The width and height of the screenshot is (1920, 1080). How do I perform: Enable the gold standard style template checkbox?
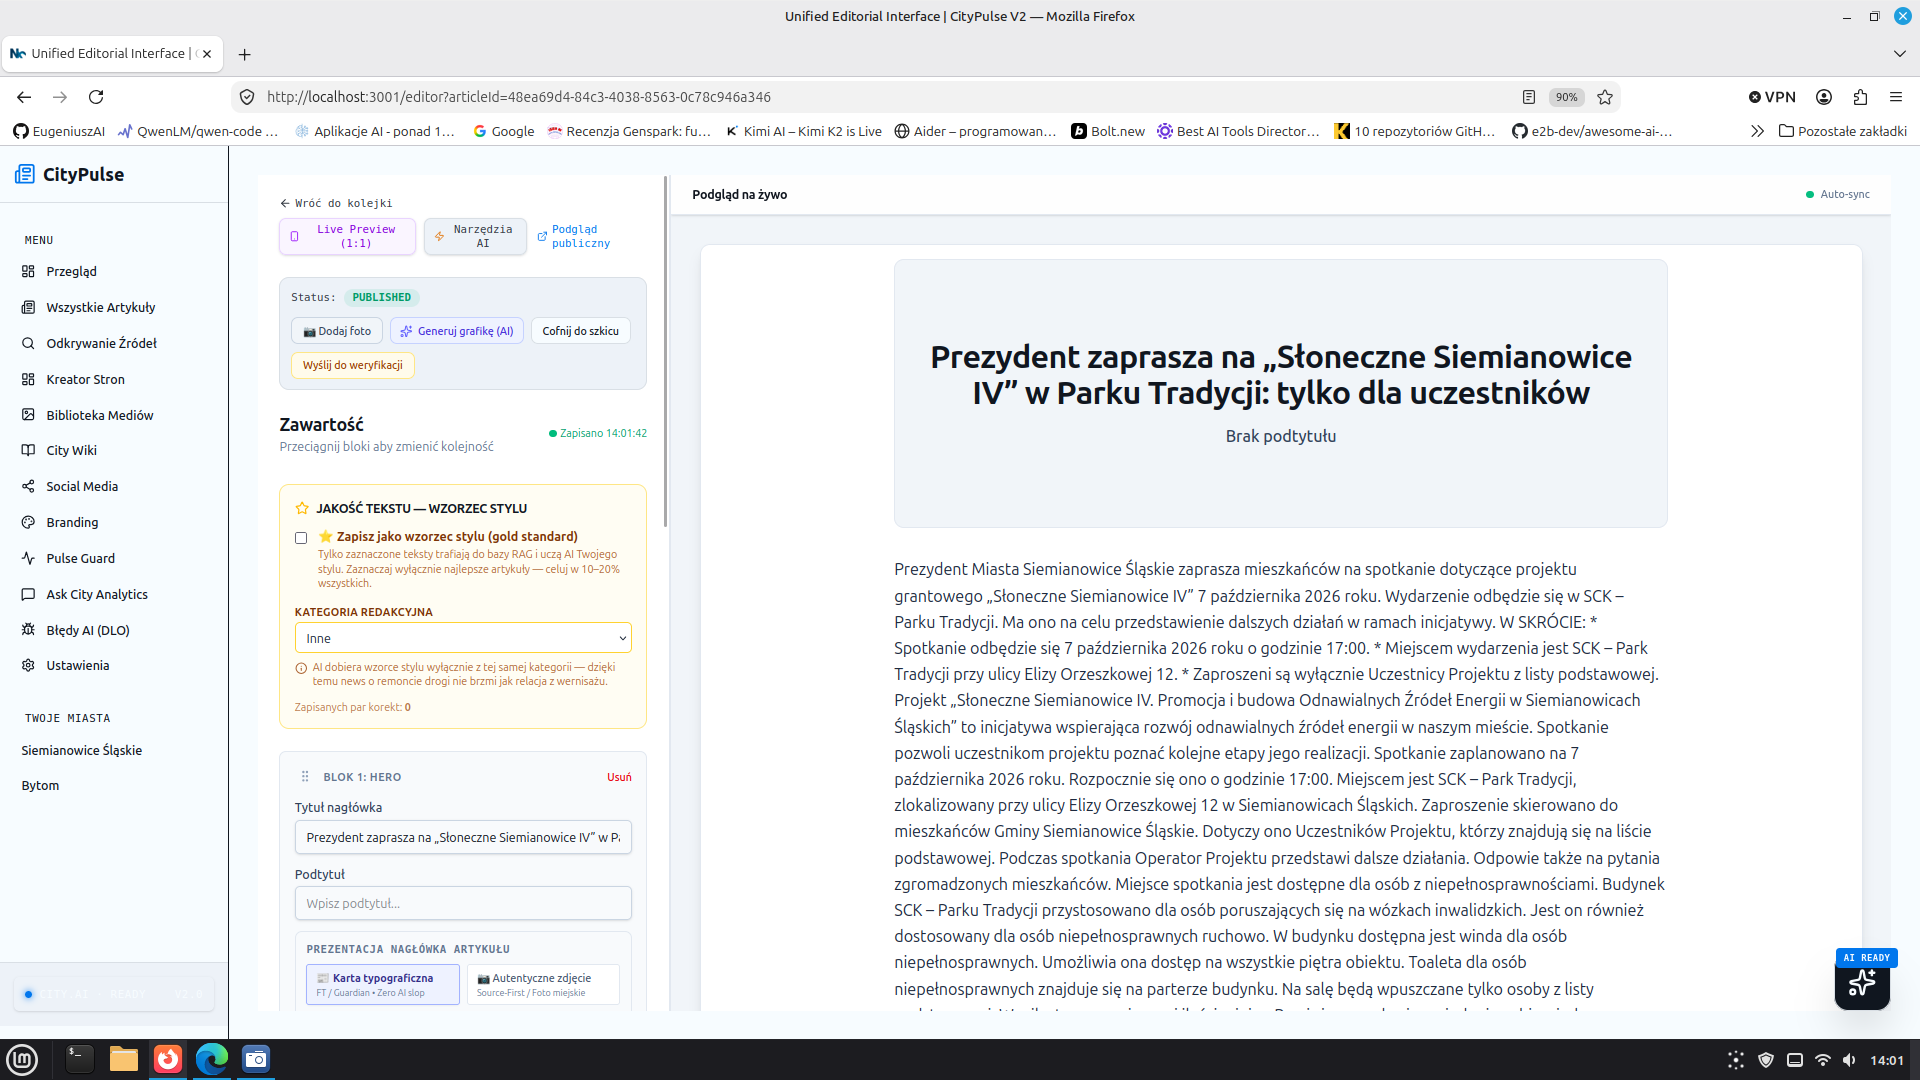pos(301,538)
